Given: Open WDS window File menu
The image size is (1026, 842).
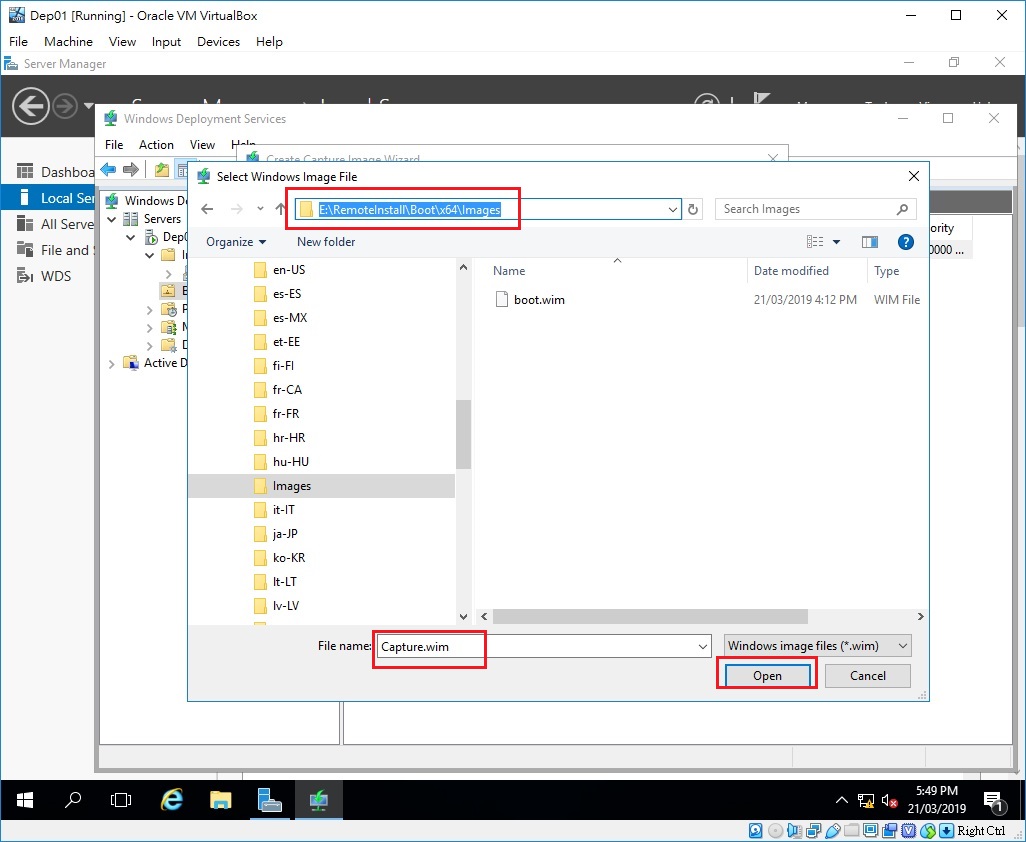Looking at the screenshot, I should point(114,145).
